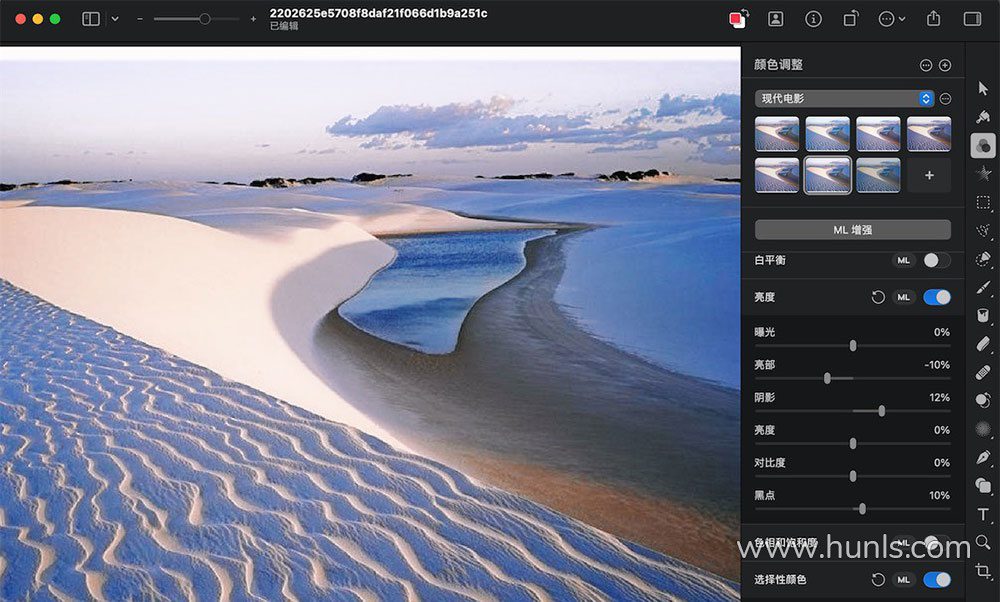This screenshot has height=602, width=1000.
Task: Disable the 选择性颜色 toggle switch
Action: pyautogui.click(x=937, y=580)
